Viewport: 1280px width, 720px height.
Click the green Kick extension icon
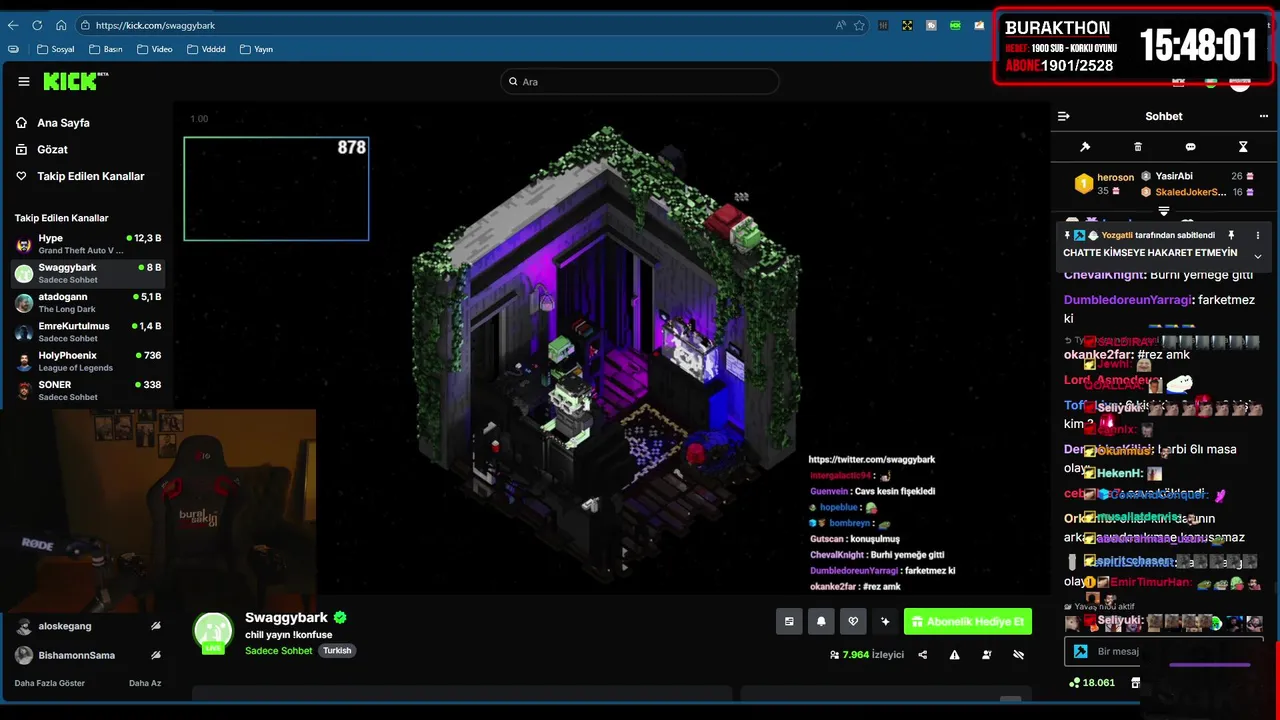click(955, 25)
